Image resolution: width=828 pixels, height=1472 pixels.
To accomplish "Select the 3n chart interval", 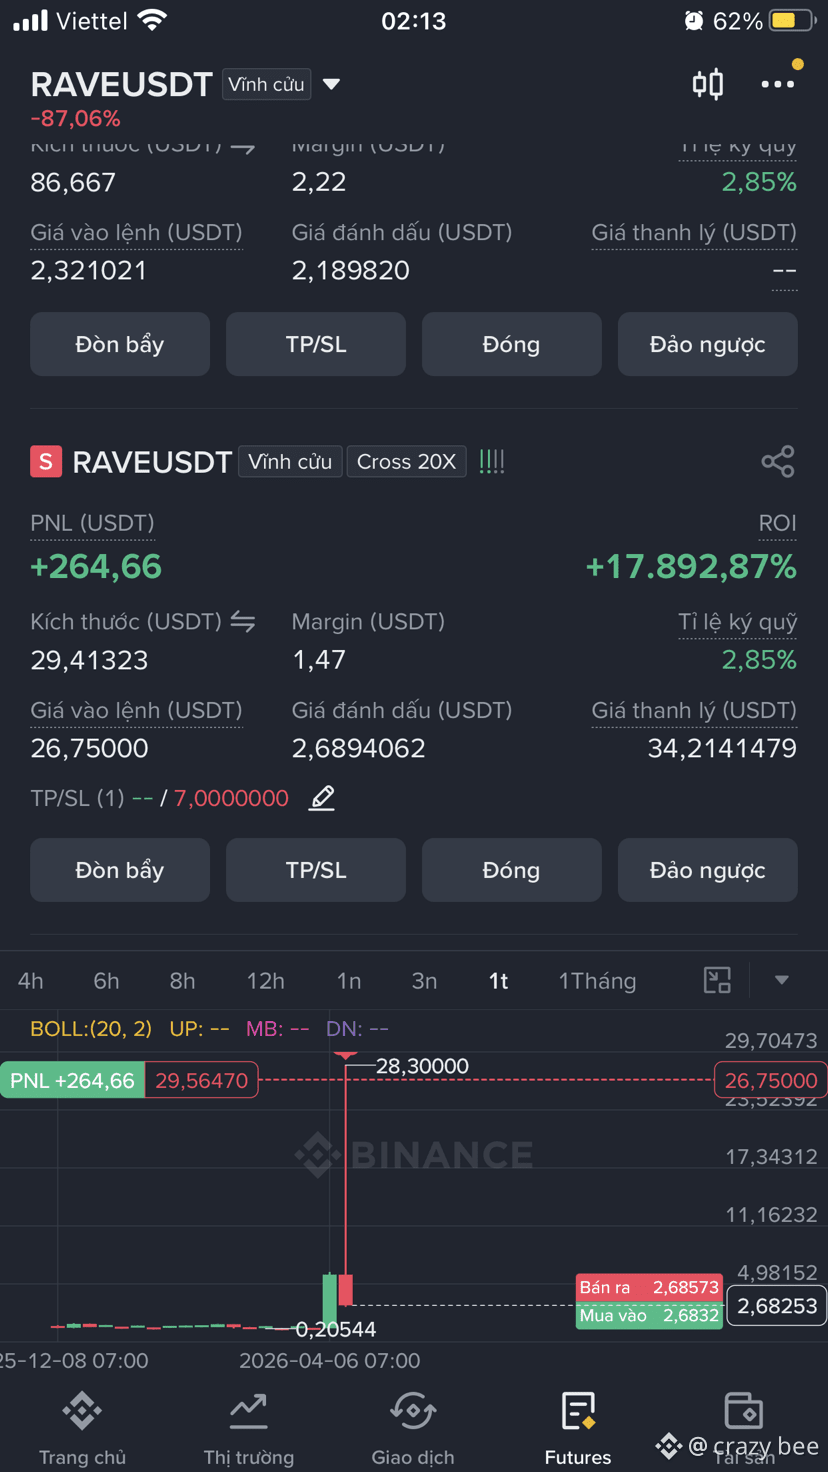I will [x=425, y=981].
